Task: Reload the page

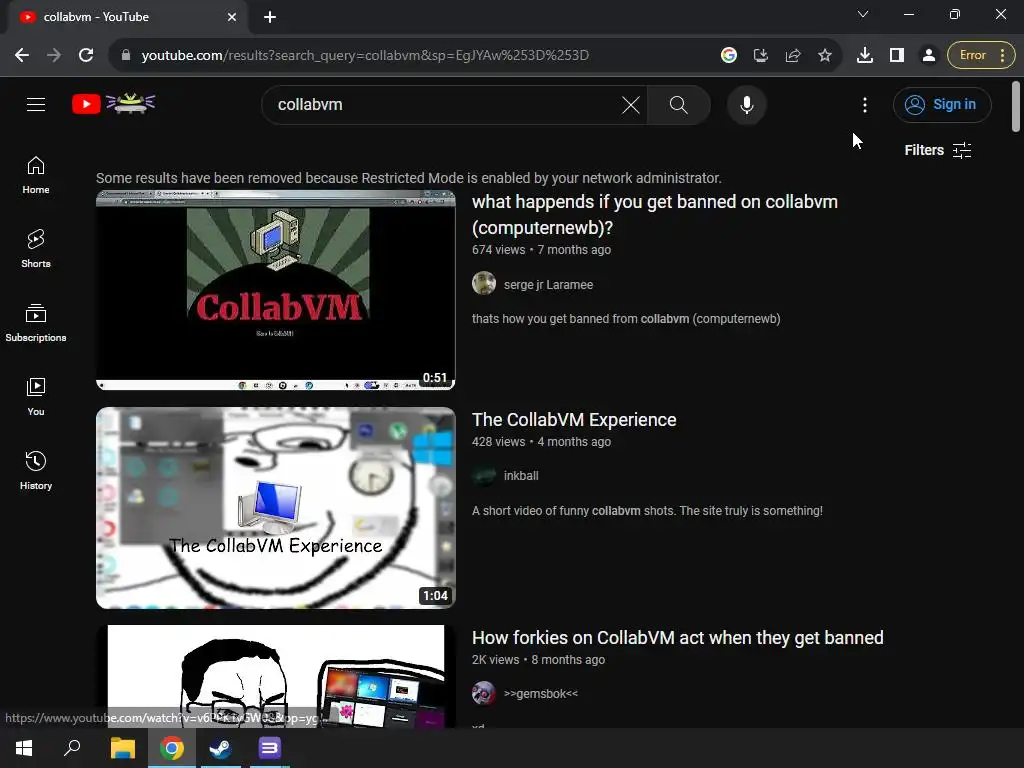Action: [x=86, y=55]
